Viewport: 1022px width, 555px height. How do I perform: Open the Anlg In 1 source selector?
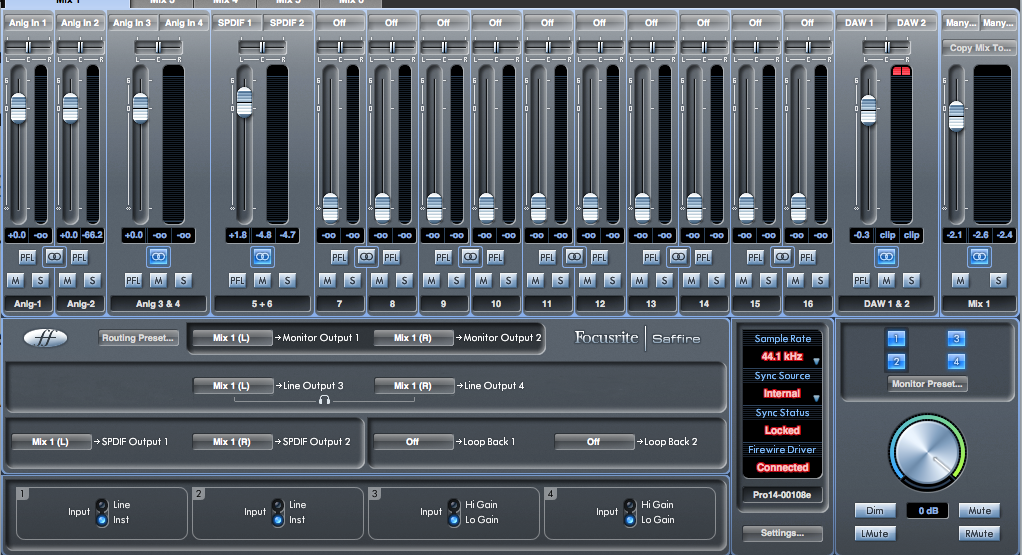pyautogui.click(x=28, y=23)
